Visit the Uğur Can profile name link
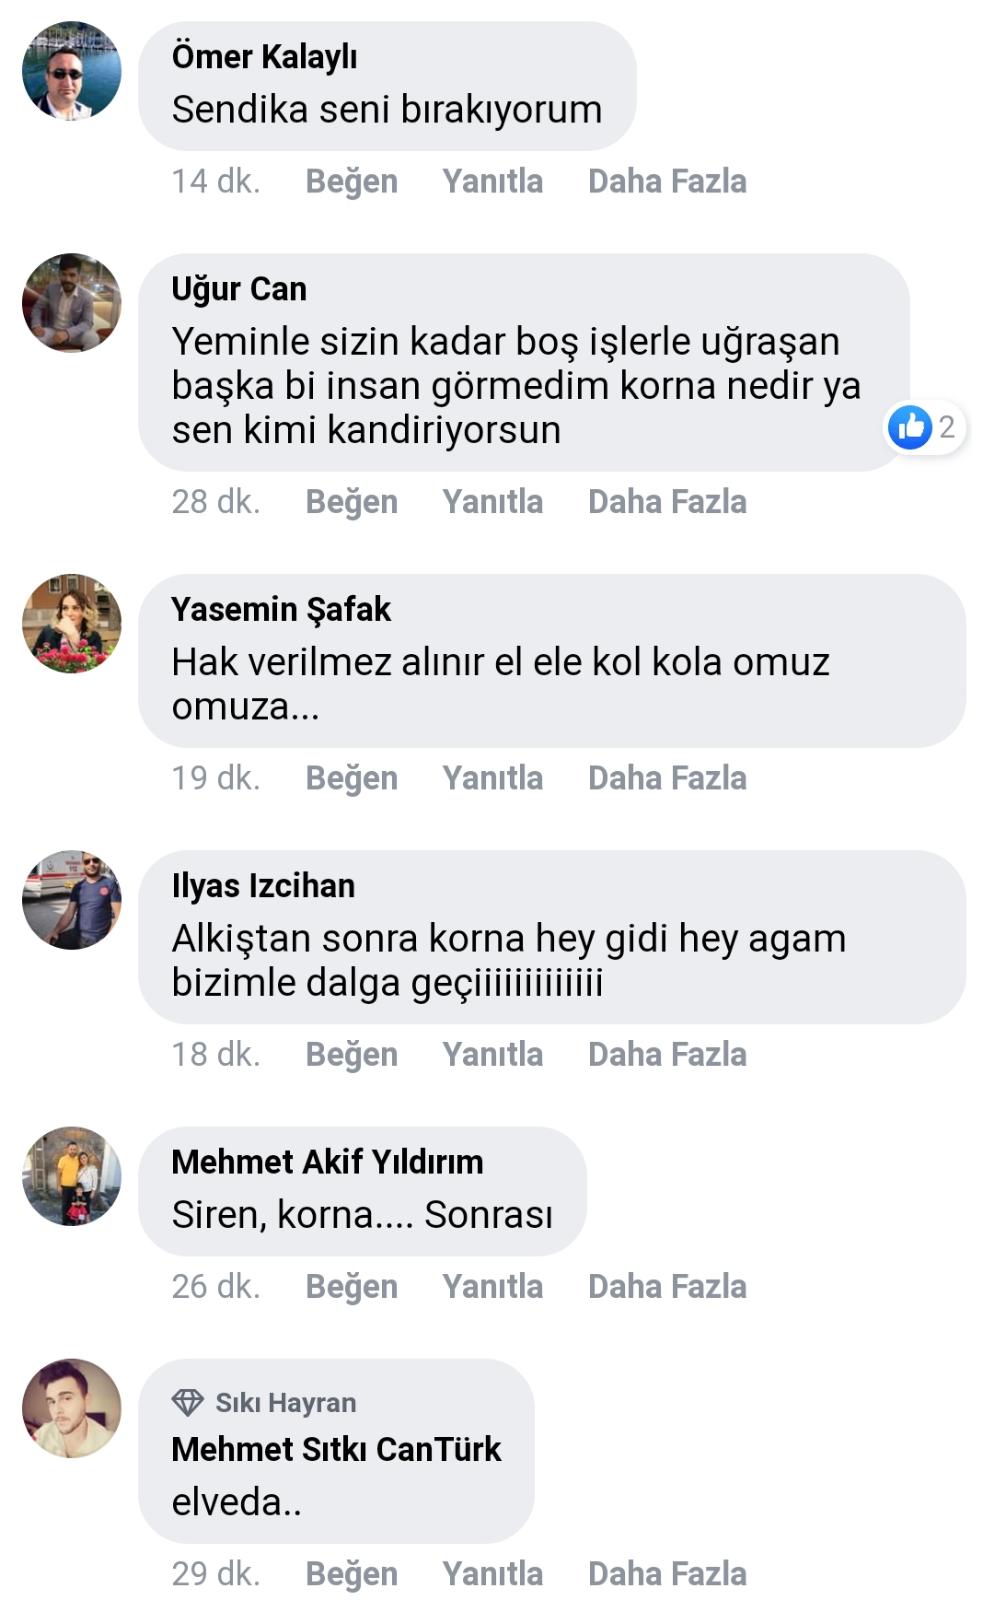Screen dimensions: 994x1600 [239, 289]
